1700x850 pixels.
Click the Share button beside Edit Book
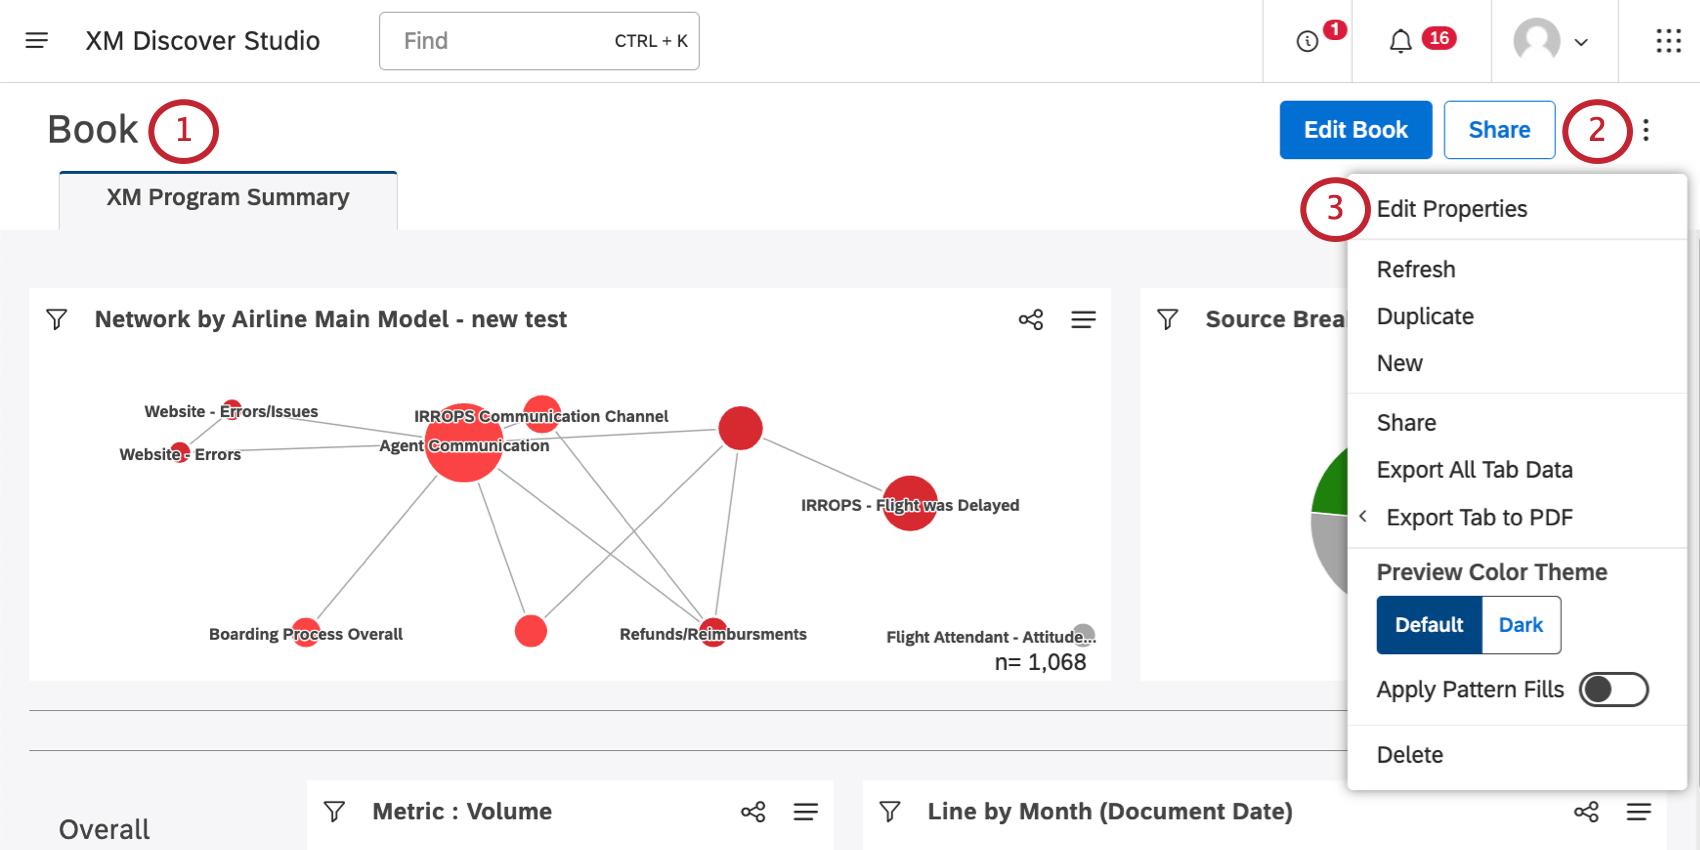(x=1499, y=130)
